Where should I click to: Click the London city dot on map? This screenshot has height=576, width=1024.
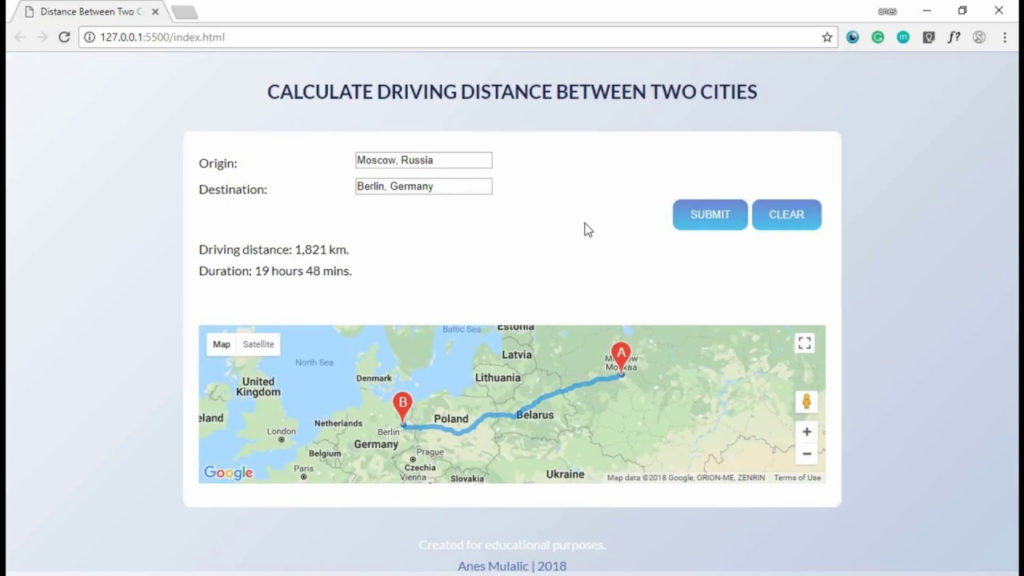pyautogui.click(x=281, y=440)
